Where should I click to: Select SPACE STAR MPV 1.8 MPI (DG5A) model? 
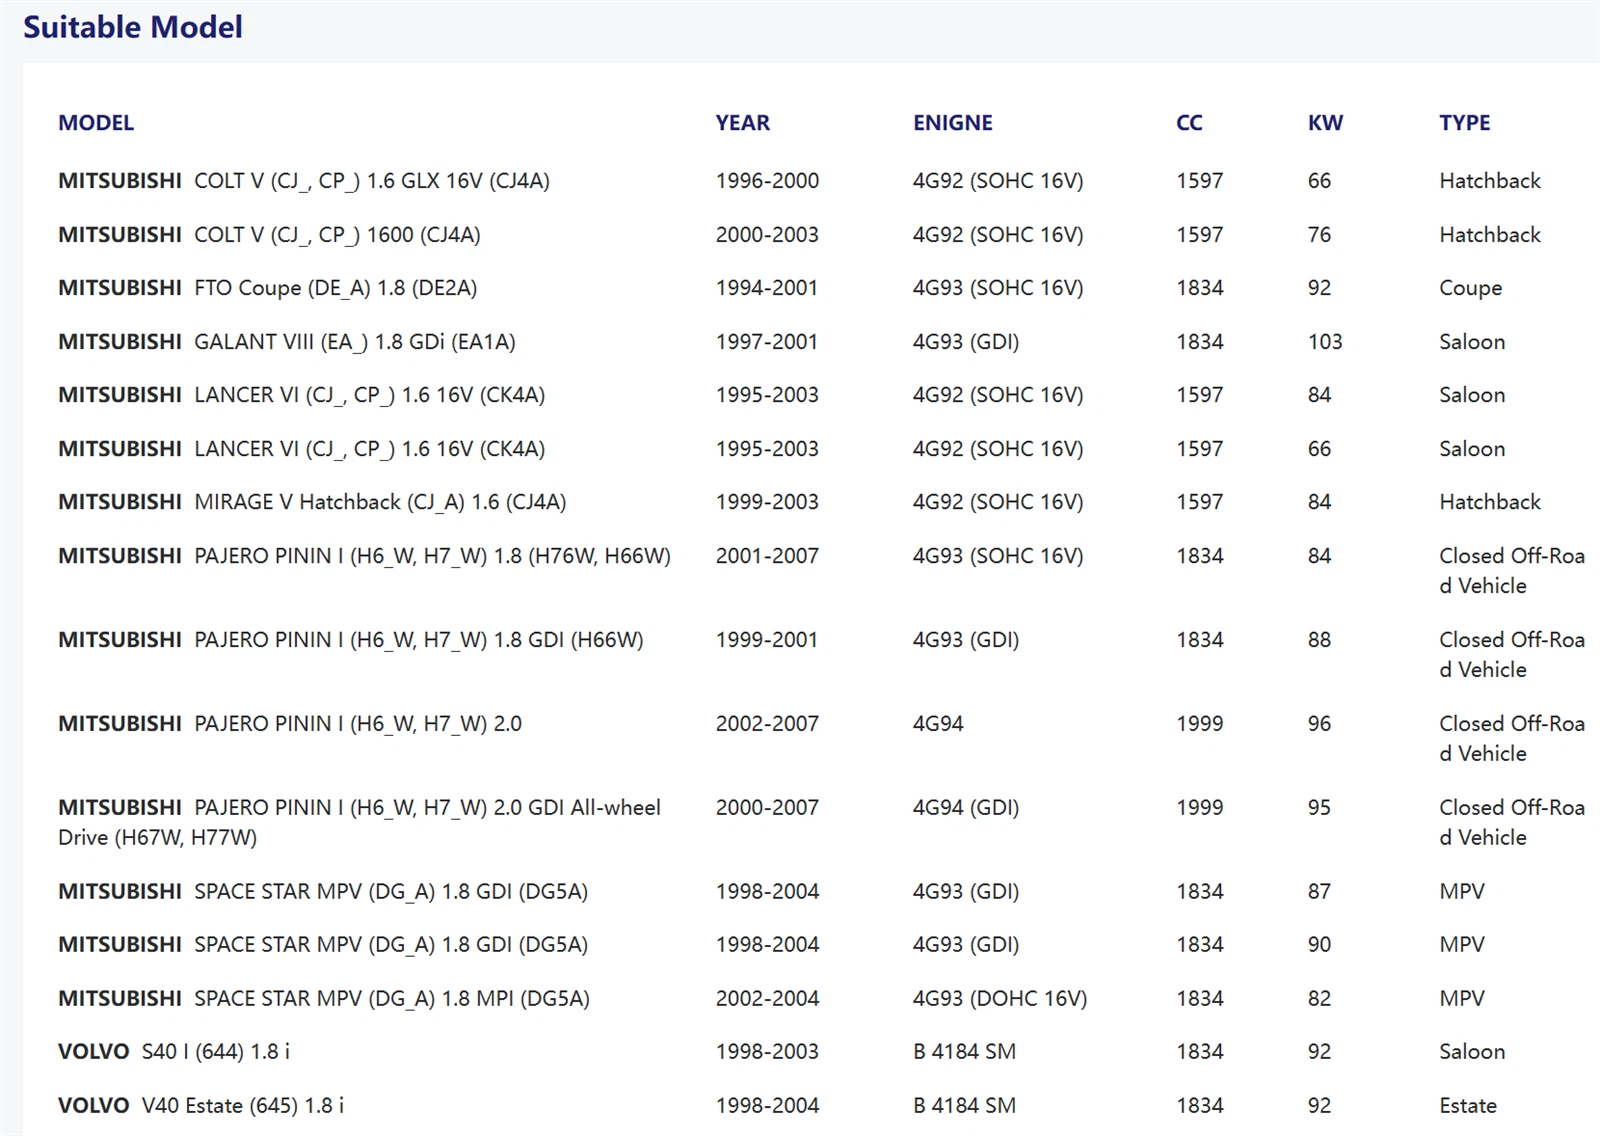[324, 998]
